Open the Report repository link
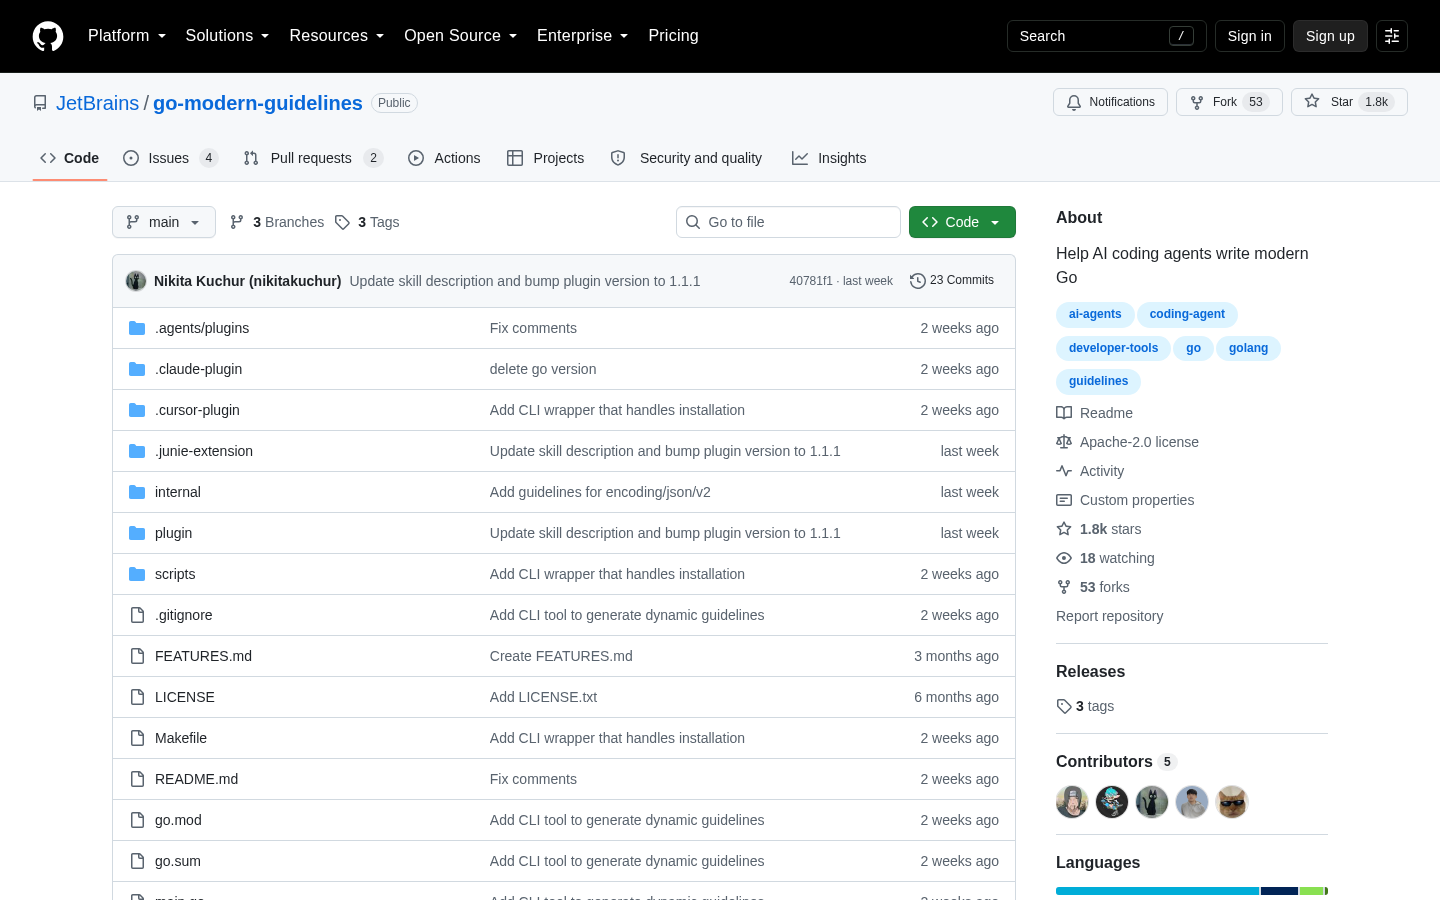 click(x=1109, y=616)
